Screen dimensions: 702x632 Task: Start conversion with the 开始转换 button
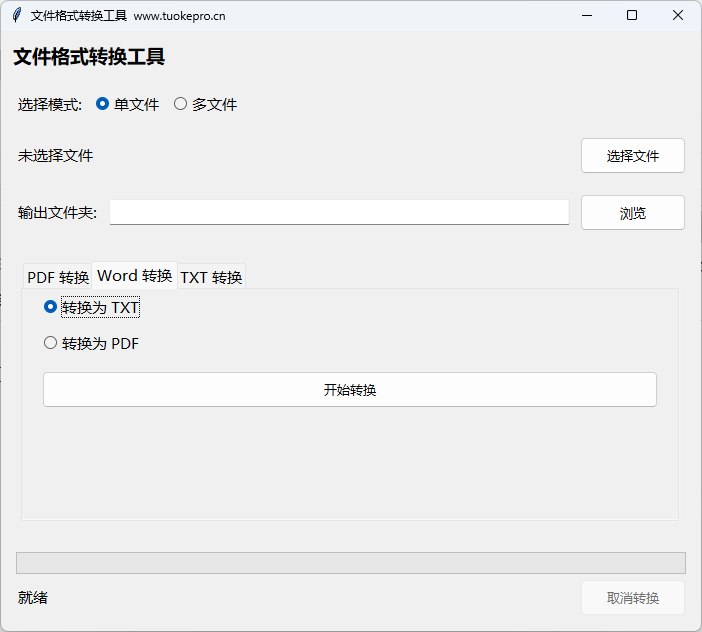pyautogui.click(x=350, y=390)
